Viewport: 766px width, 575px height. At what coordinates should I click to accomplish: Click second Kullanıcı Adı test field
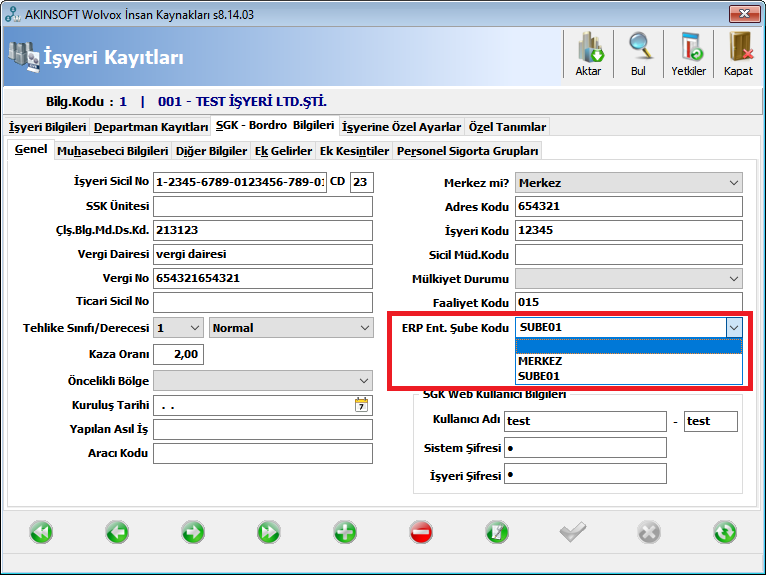point(711,421)
